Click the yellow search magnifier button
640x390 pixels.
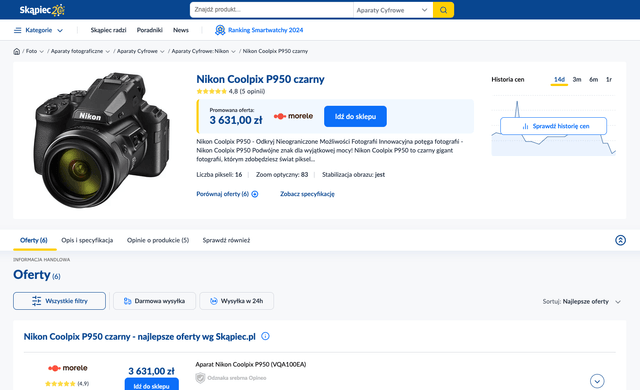click(x=443, y=10)
